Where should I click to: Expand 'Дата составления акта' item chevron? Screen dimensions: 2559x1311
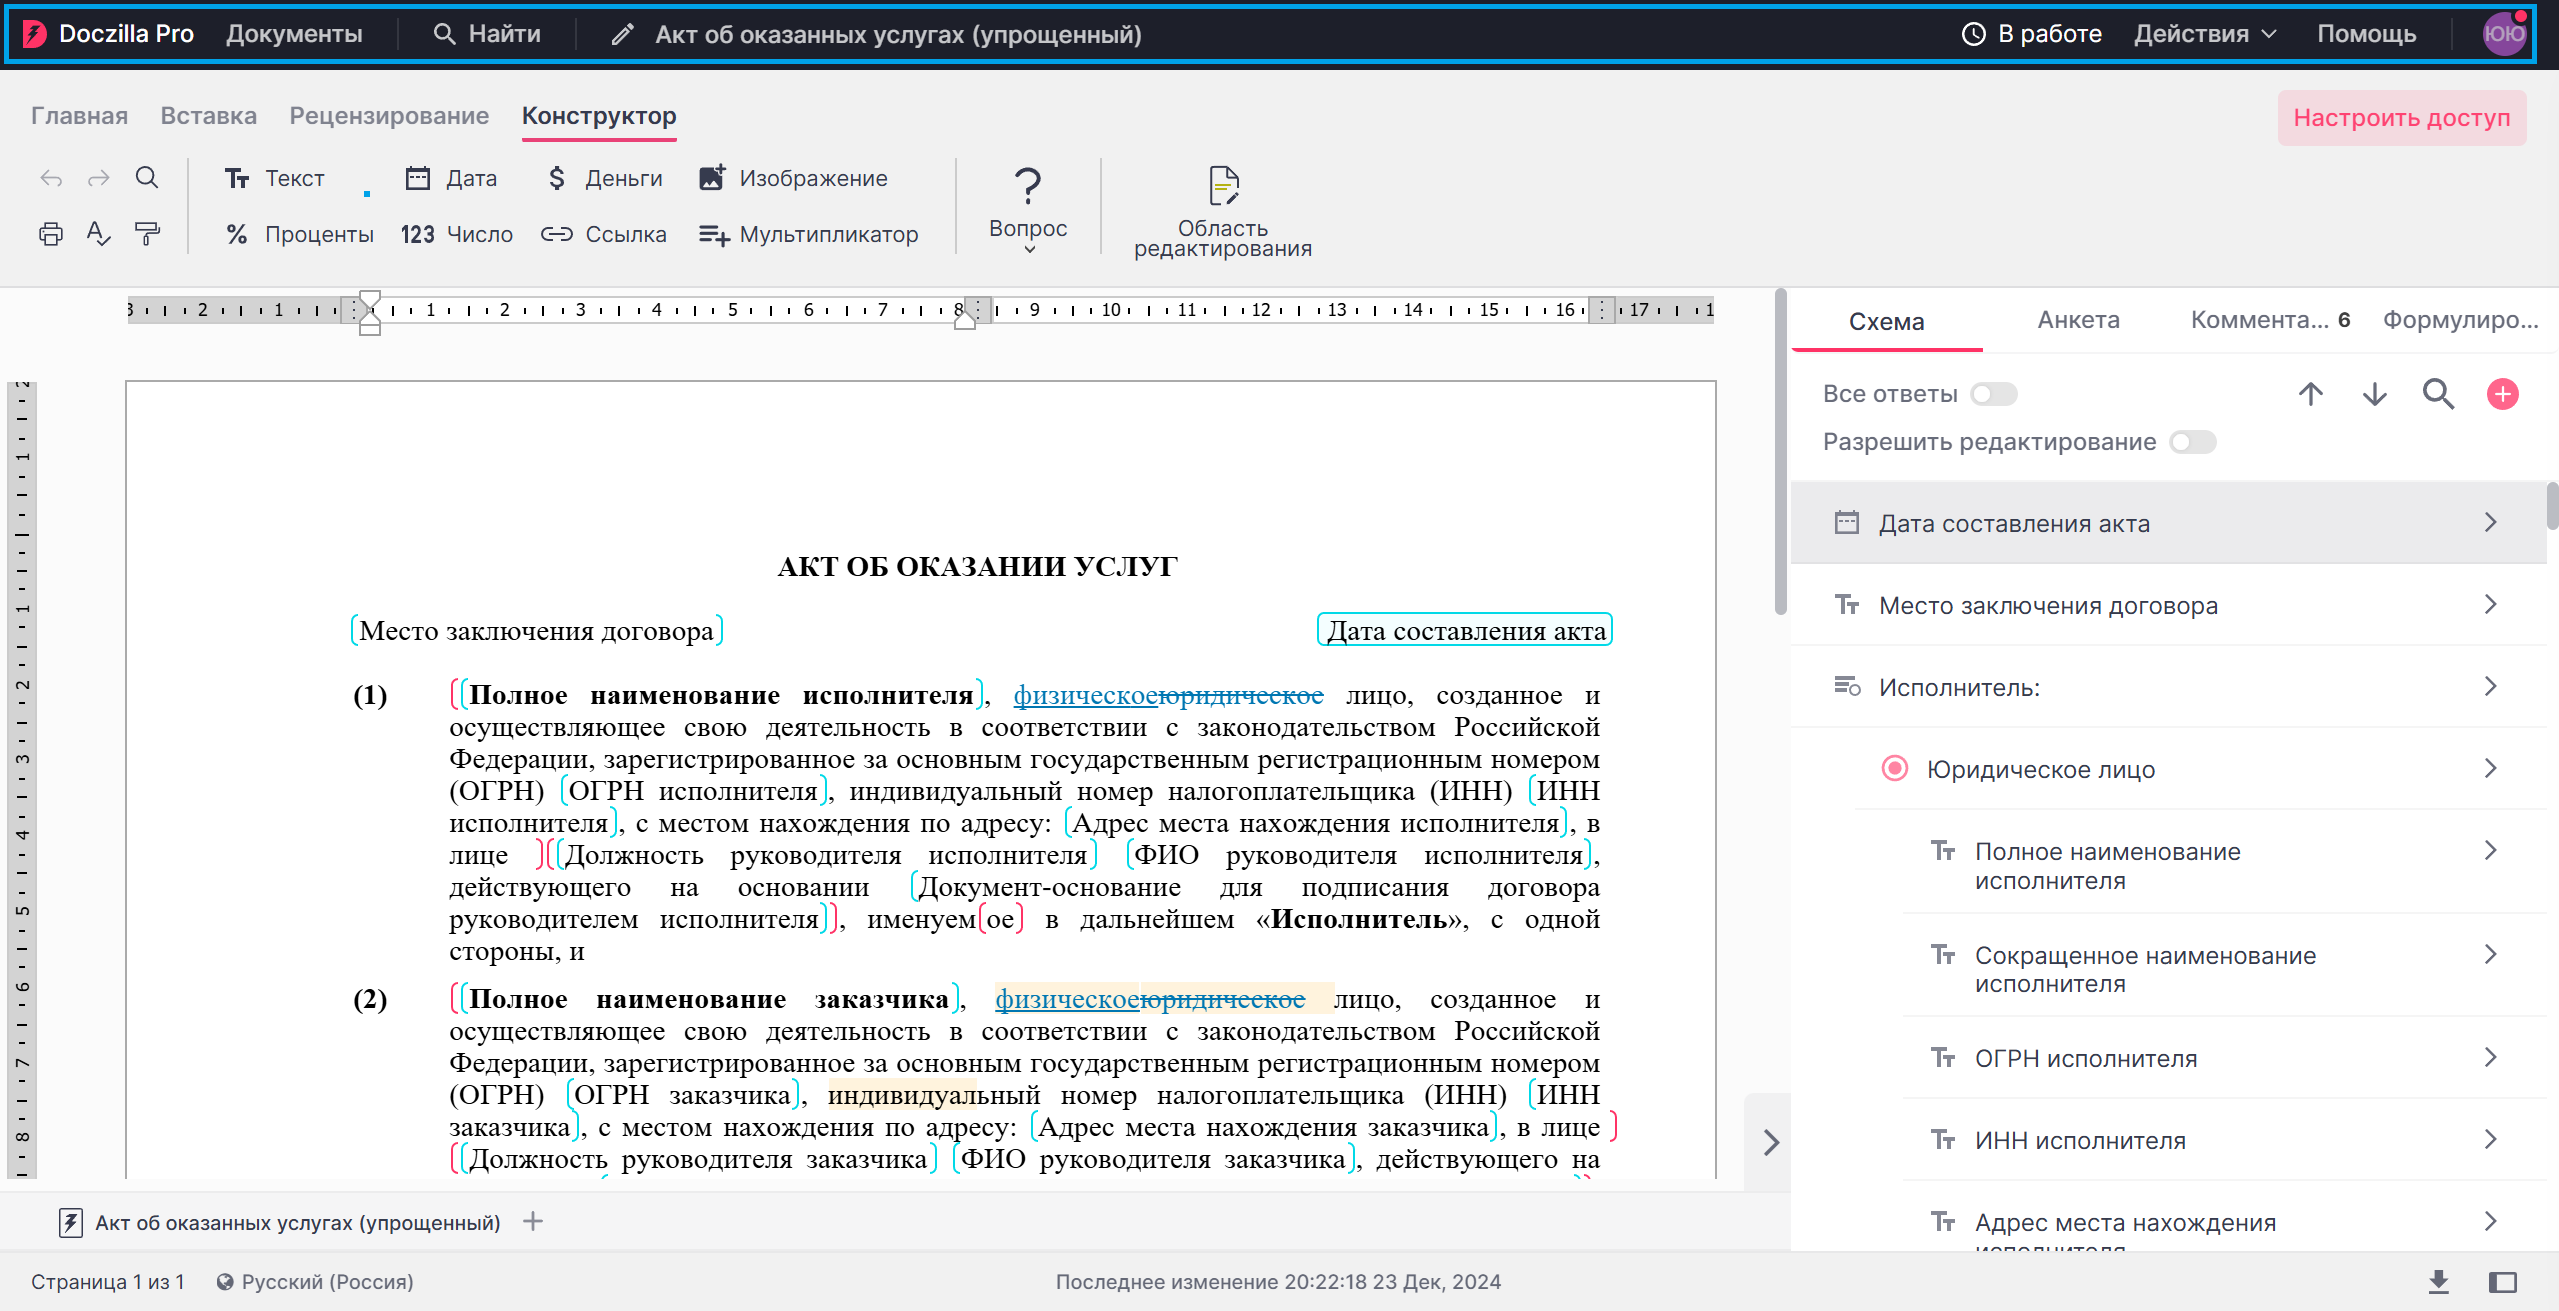(2490, 523)
